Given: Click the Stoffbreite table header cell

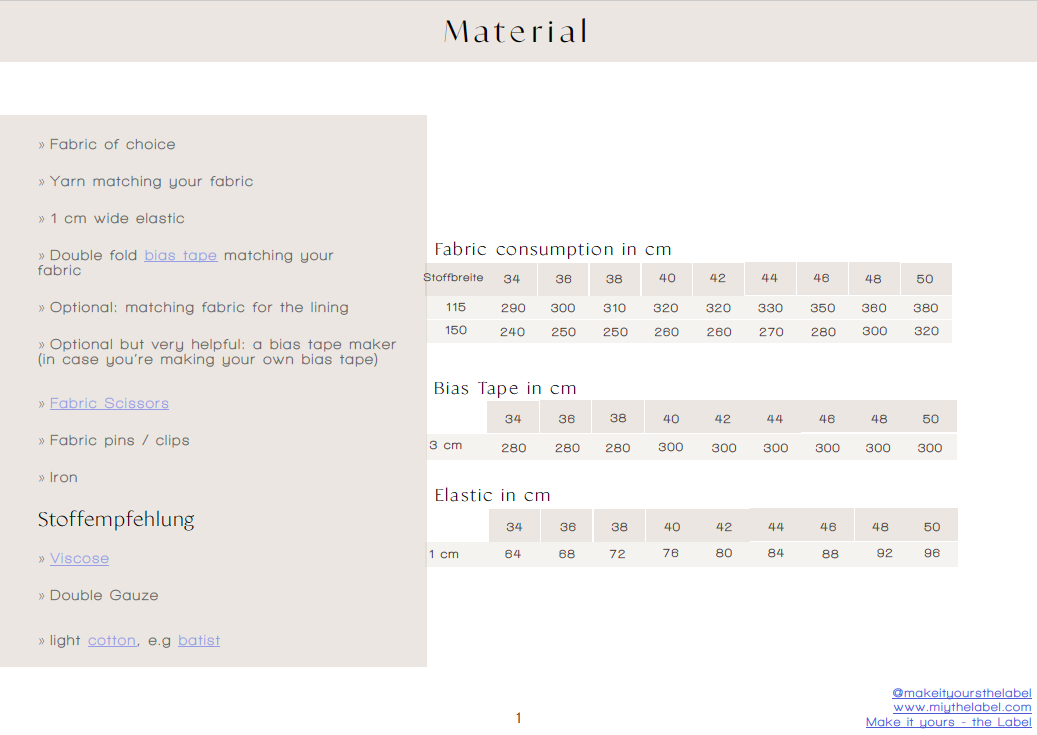Looking at the screenshot, I should pyautogui.click(x=453, y=278).
